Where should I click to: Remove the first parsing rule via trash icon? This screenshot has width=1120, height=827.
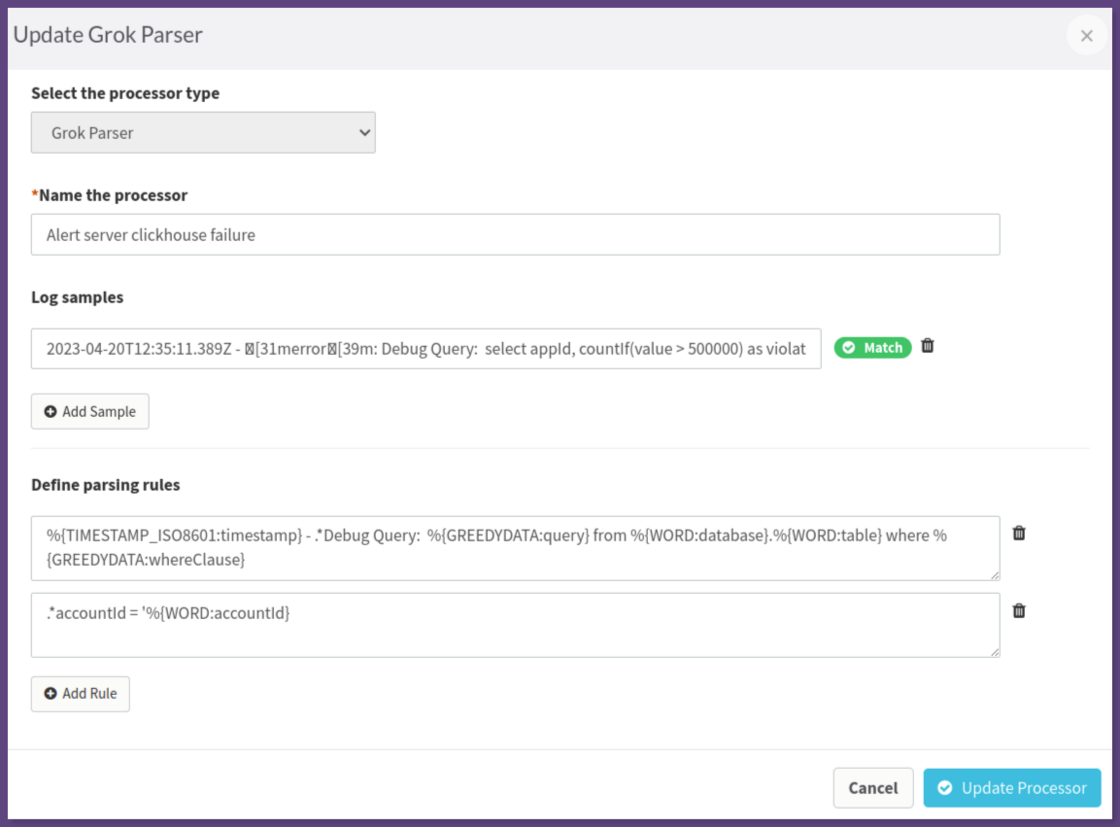(x=1018, y=533)
